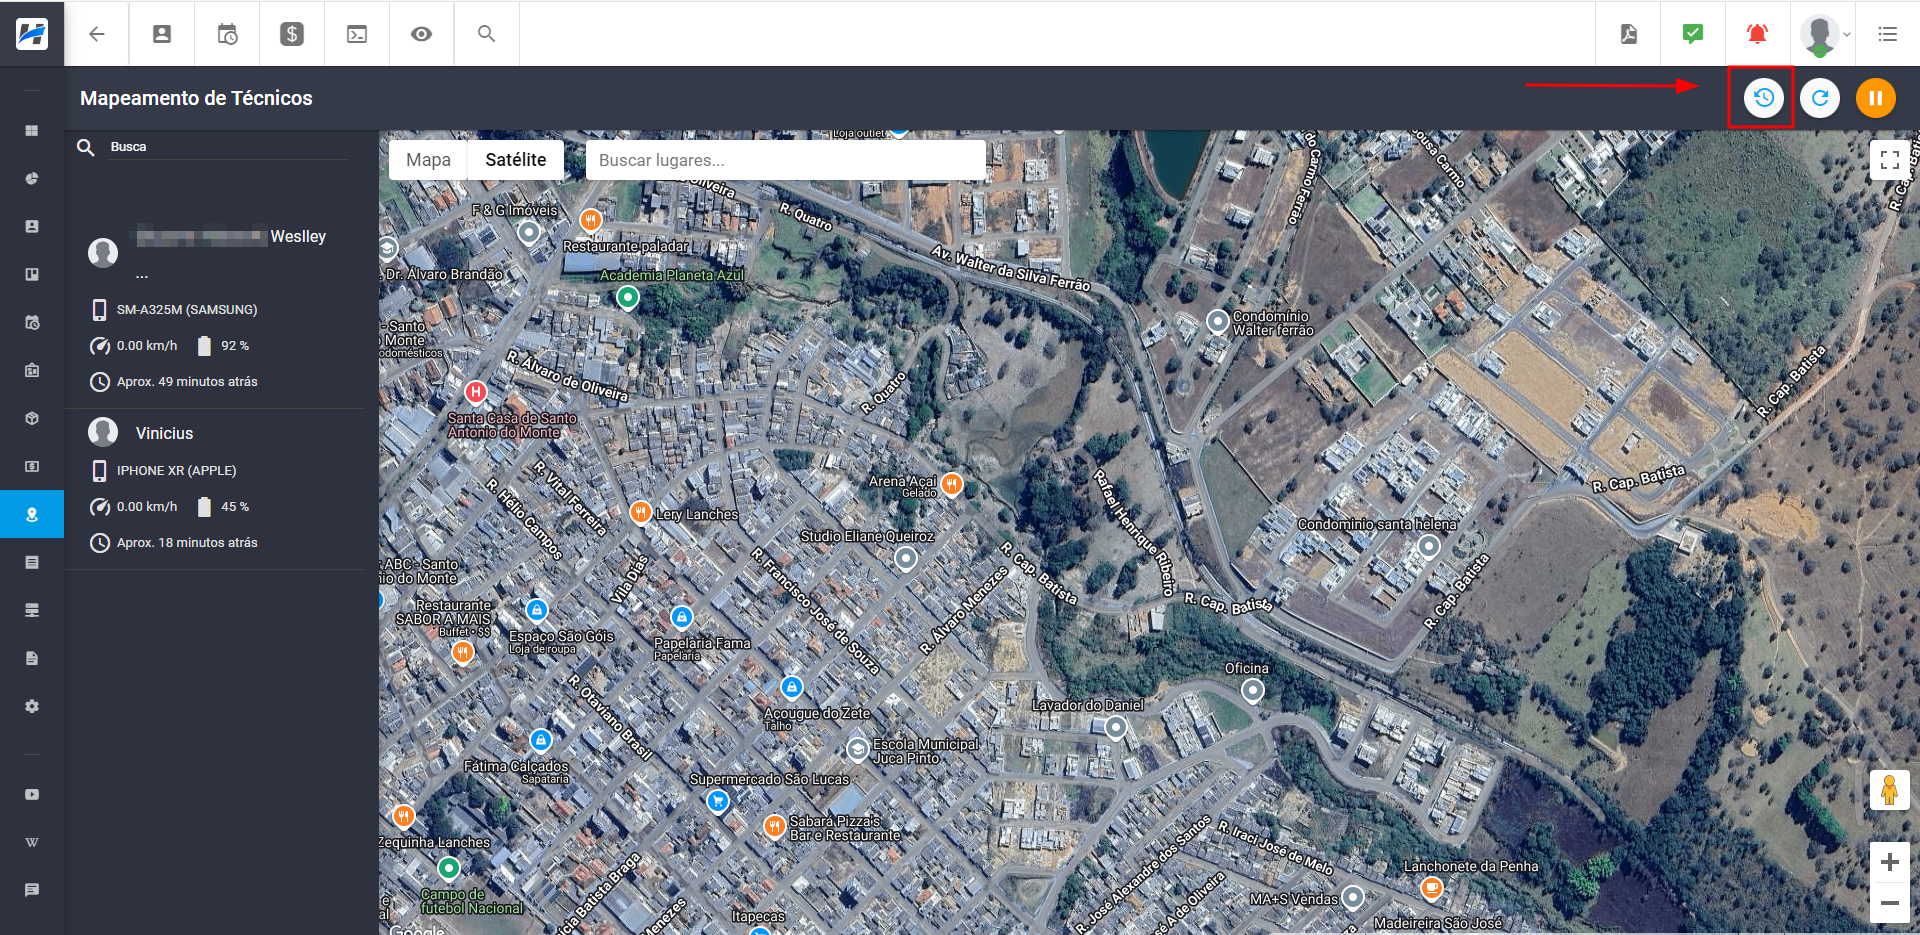The image size is (1920, 935).
Task: Open the terminal console icon in top toolbar
Action: 357,34
